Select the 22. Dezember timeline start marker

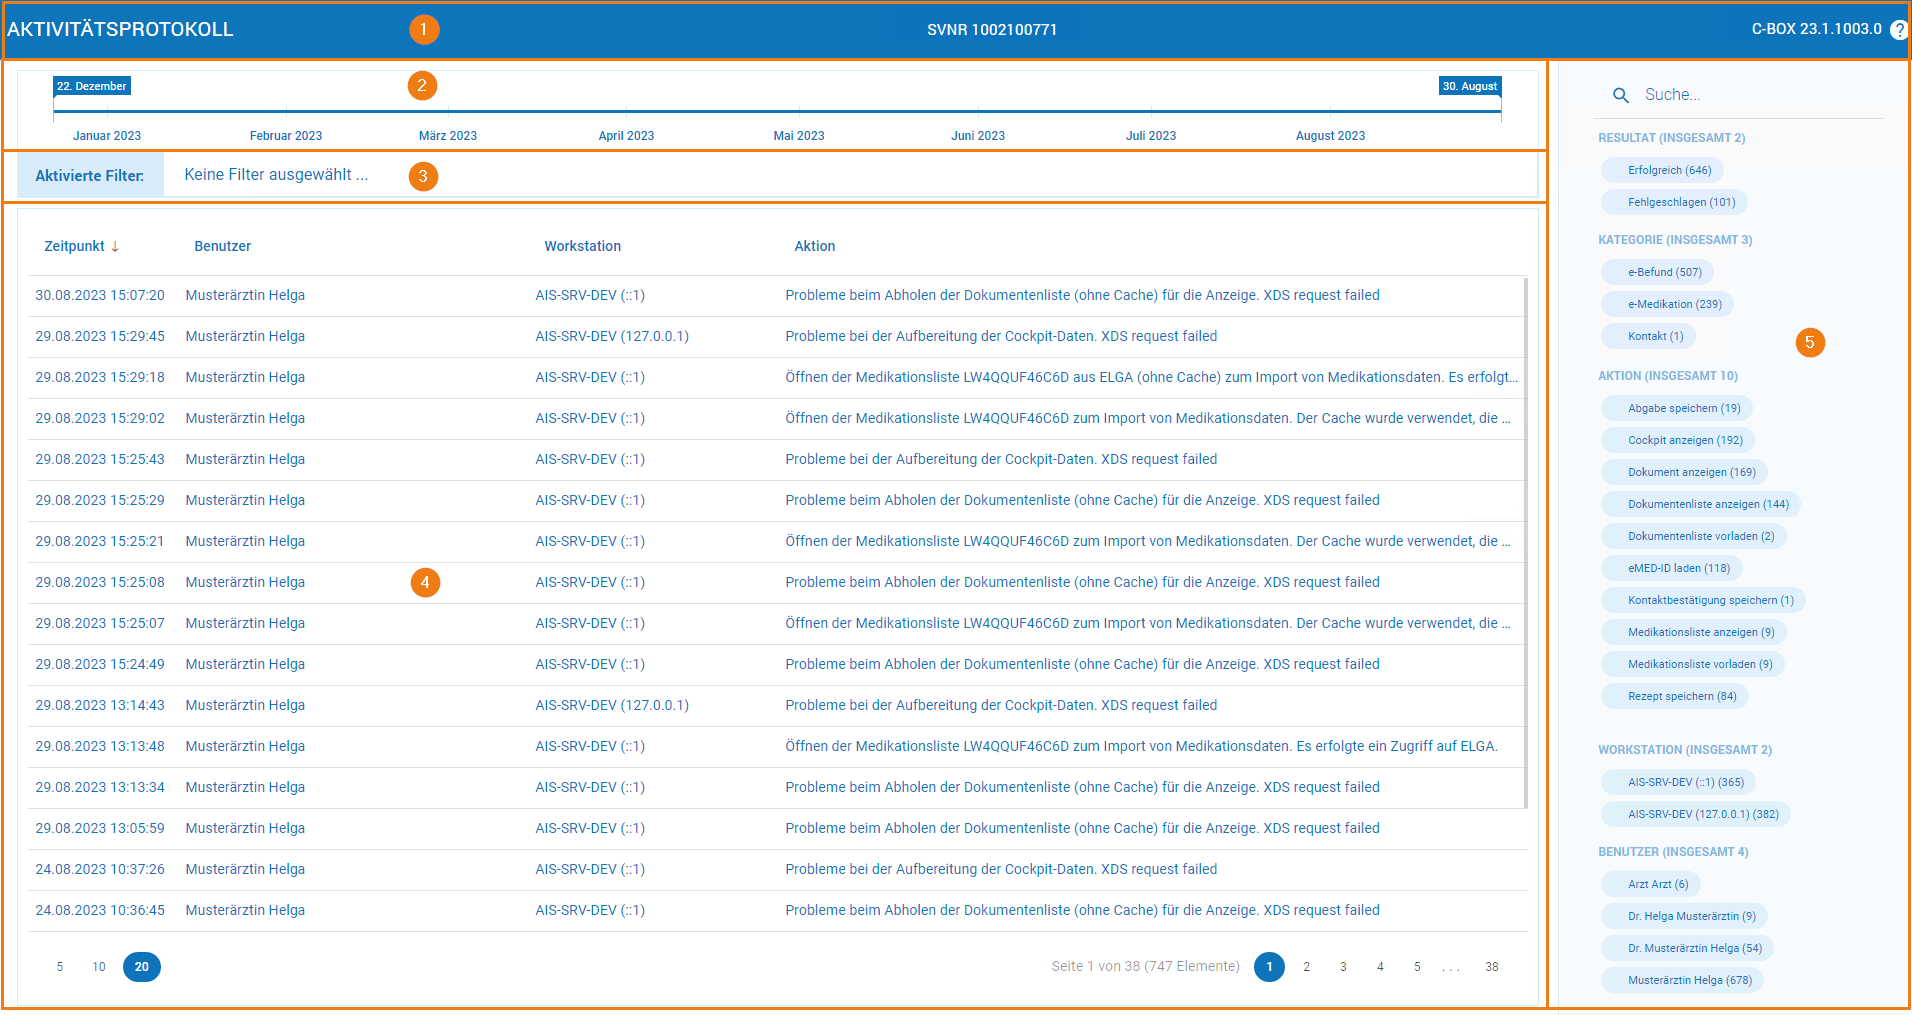click(92, 86)
